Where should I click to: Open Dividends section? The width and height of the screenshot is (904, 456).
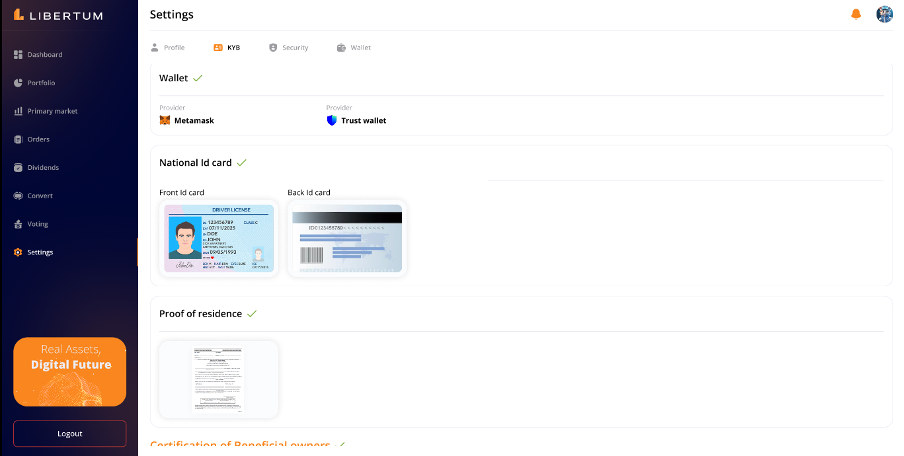[43, 167]
